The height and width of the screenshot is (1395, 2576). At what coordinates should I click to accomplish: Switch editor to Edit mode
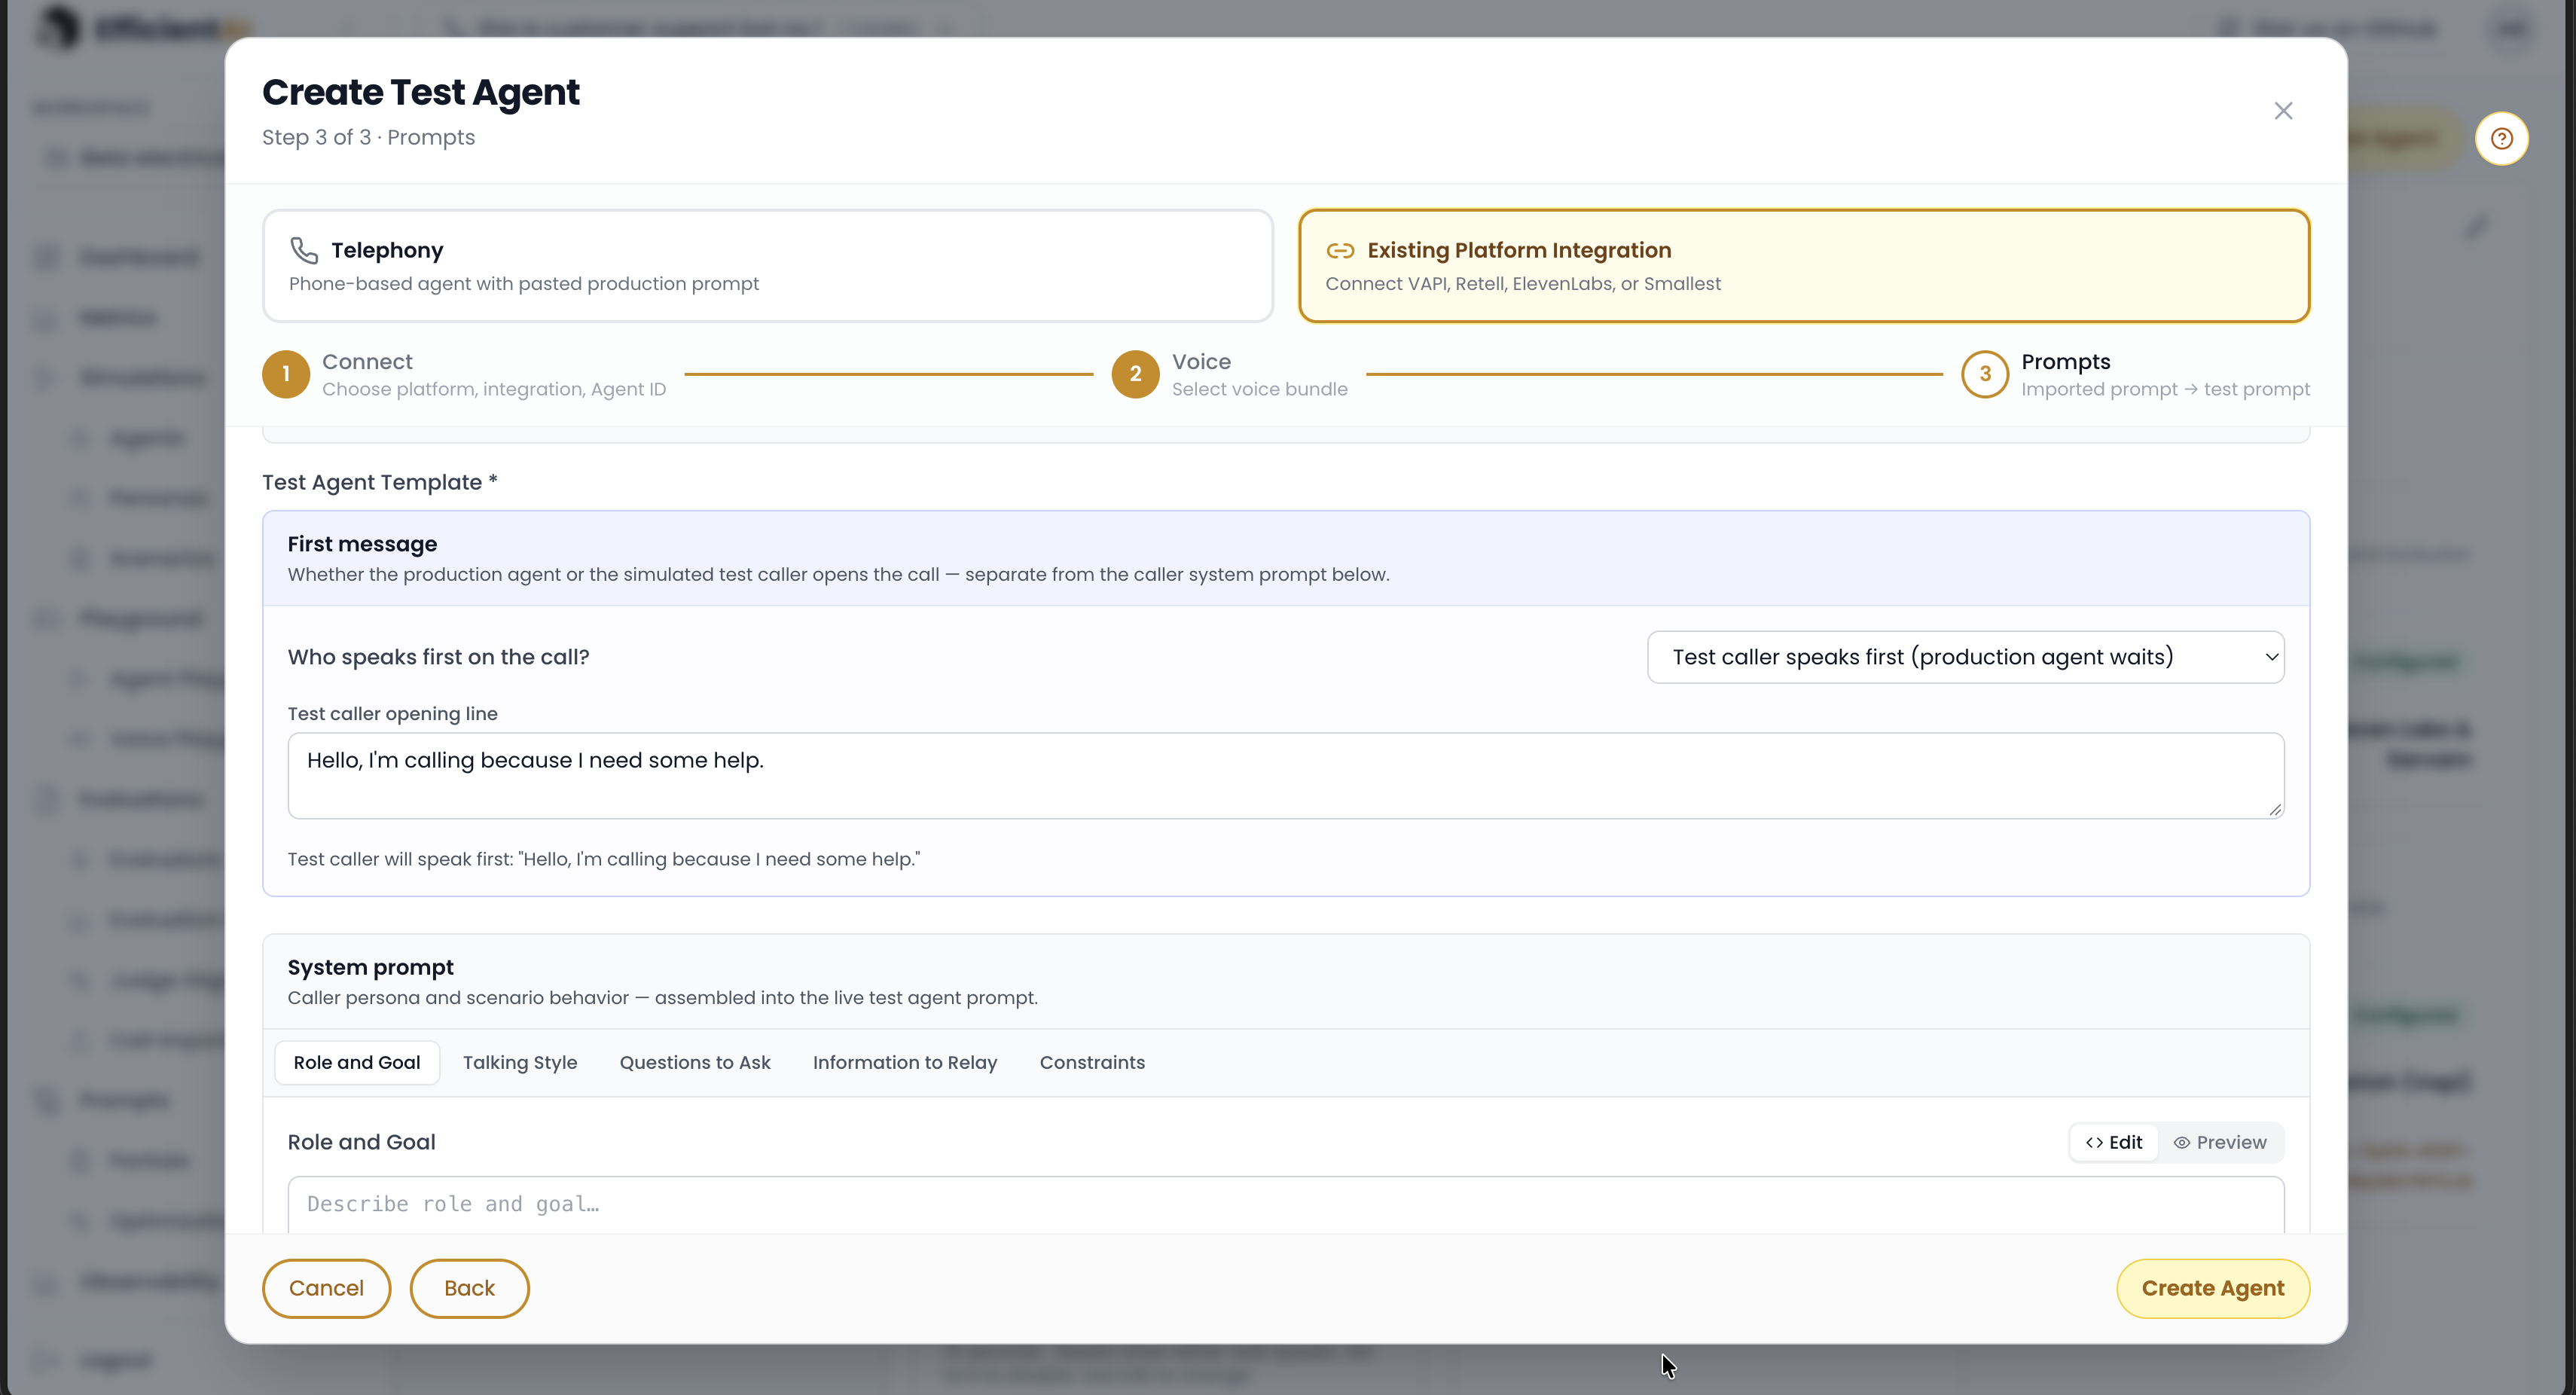tap(2114, 1142)
